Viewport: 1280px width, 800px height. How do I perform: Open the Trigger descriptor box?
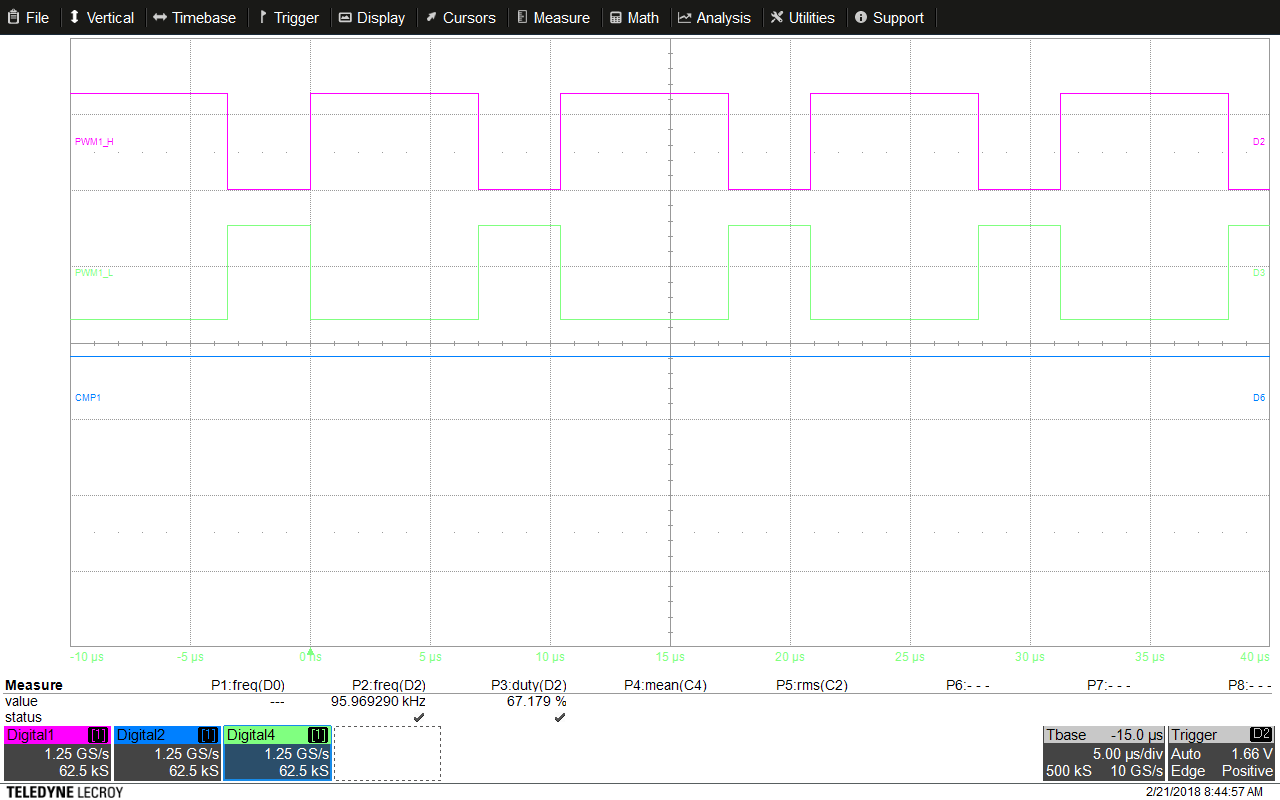tap(1222, 753)
